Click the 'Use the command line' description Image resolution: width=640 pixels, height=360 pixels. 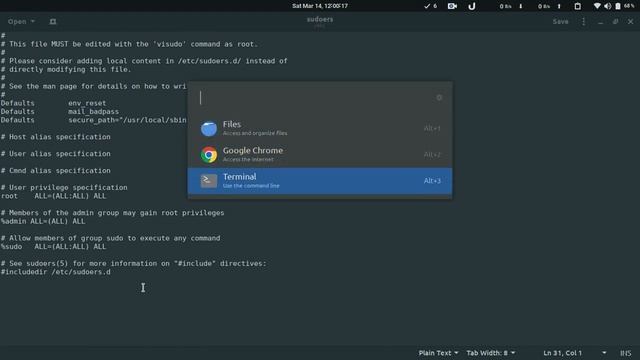(x=251, y=186)
